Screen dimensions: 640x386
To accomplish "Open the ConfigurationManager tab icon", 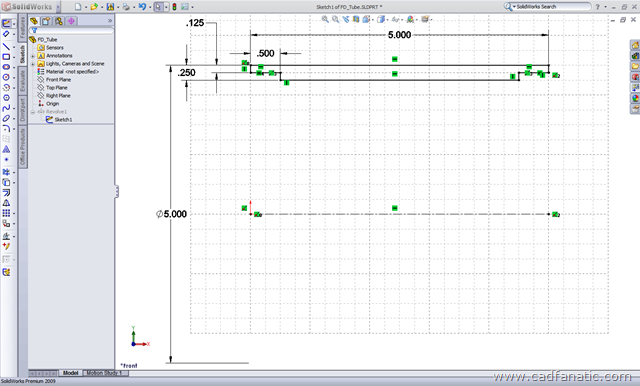I will pos(59,21).
